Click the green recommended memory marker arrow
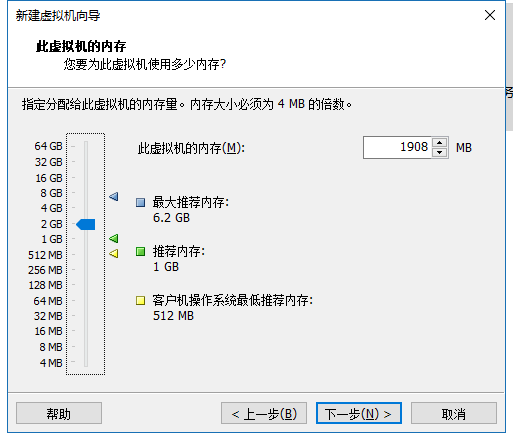This screenshot has width=513, height=440. pyautogui.click(x=114, y=238)
